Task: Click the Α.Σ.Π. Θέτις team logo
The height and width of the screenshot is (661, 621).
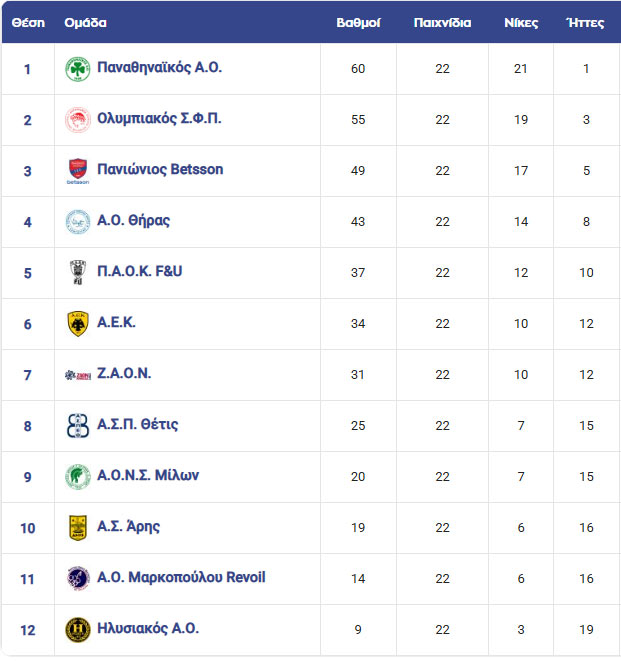Action: 78,426
